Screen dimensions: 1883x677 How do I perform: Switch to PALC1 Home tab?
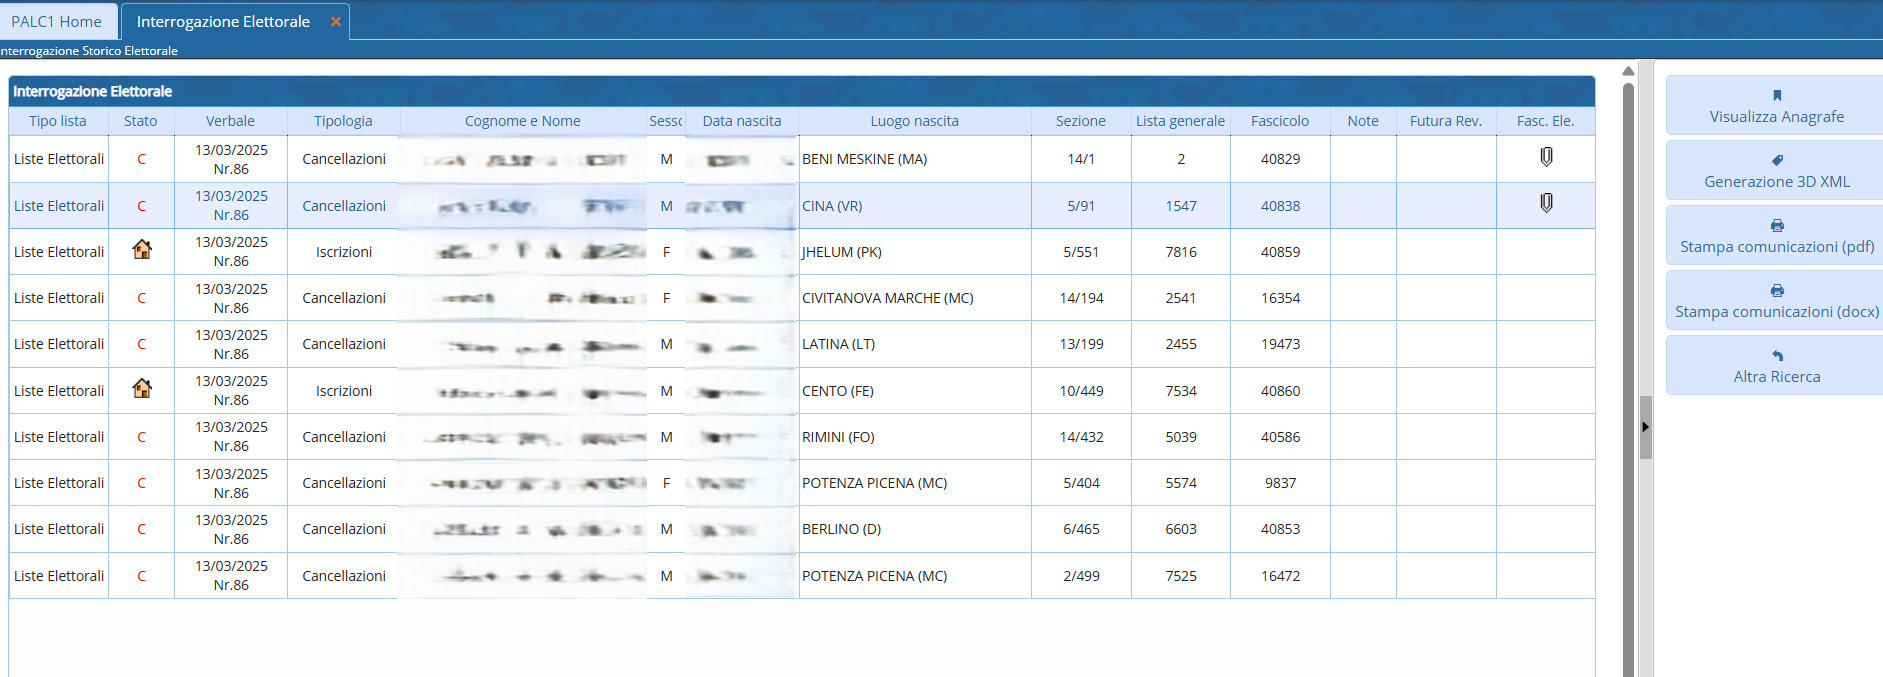[57, 22]
